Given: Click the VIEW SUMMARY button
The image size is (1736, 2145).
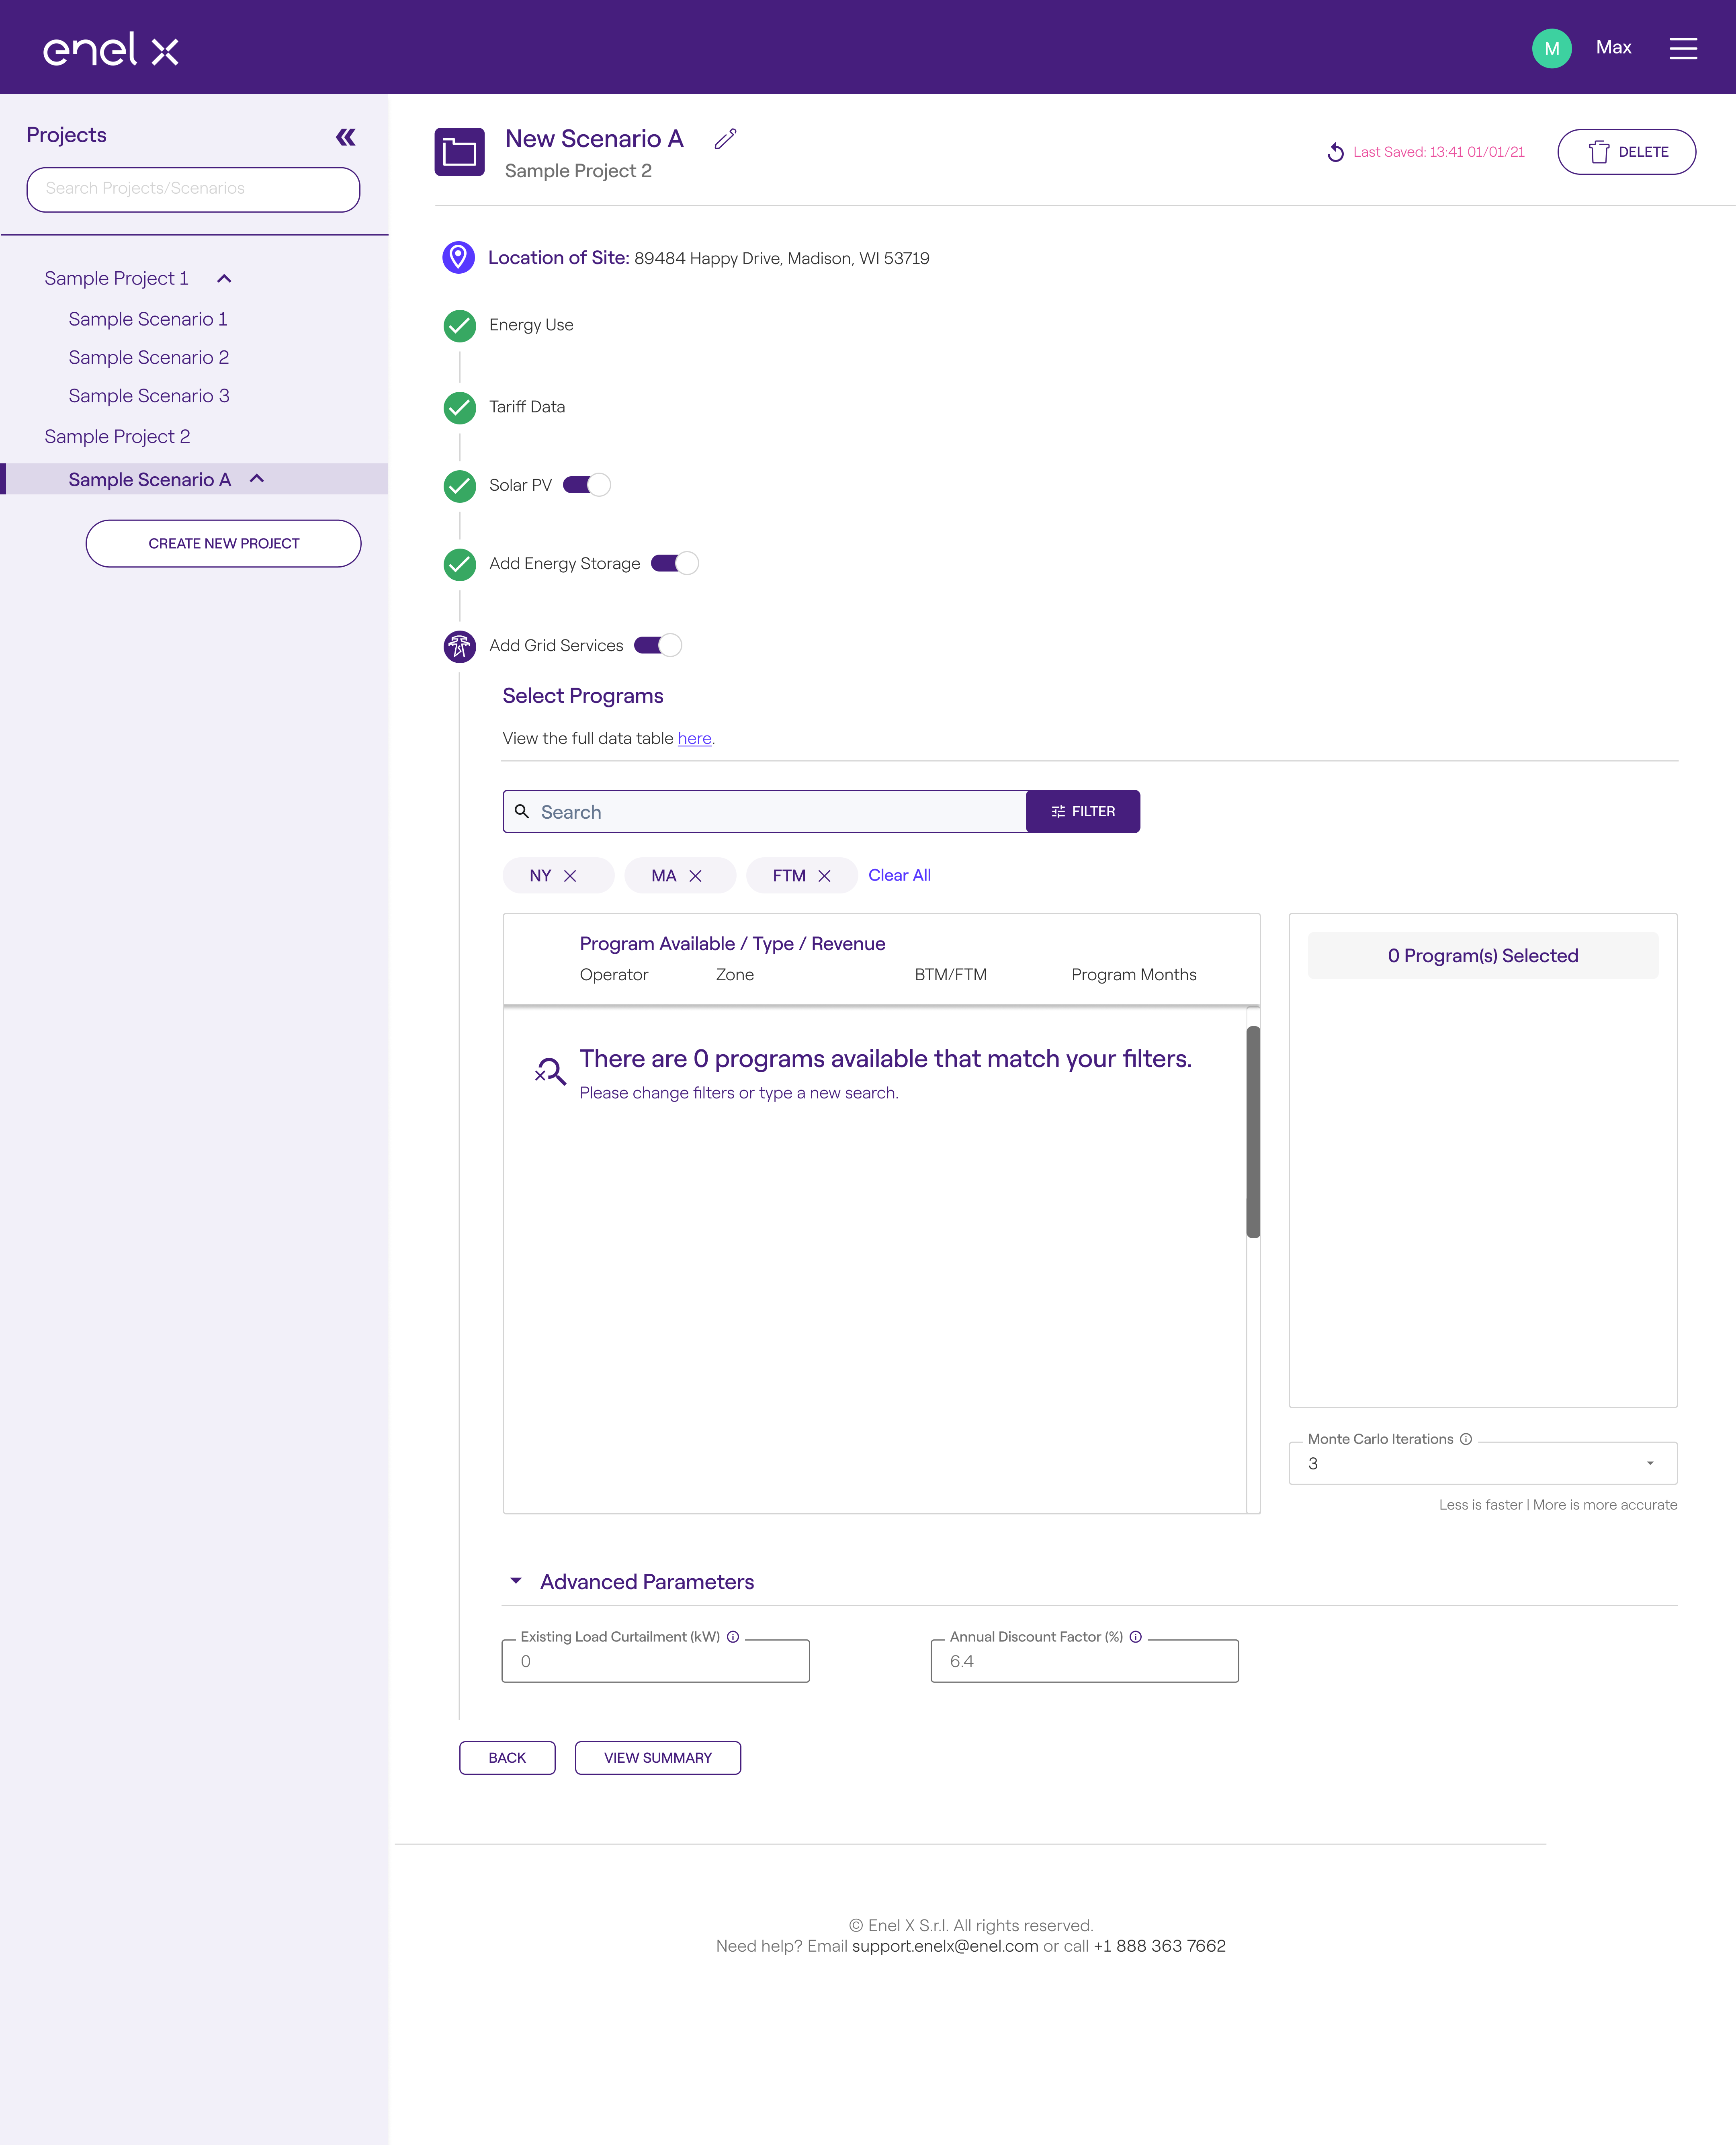Looking at the screenshot, I should (x=658, y=1758).
